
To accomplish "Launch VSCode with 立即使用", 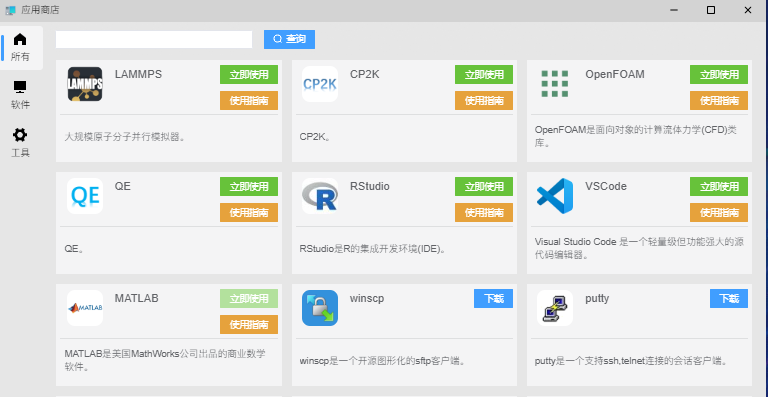I will click(x=719, y=187).
